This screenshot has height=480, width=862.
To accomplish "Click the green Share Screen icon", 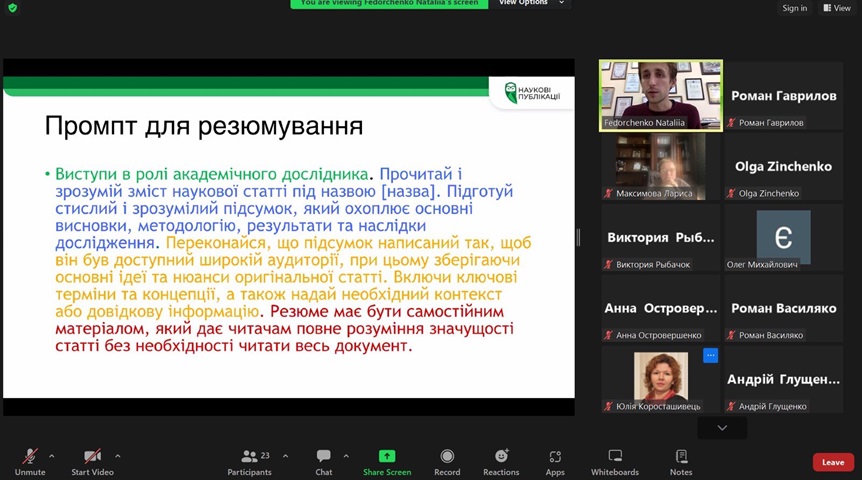I will [387, 457].
